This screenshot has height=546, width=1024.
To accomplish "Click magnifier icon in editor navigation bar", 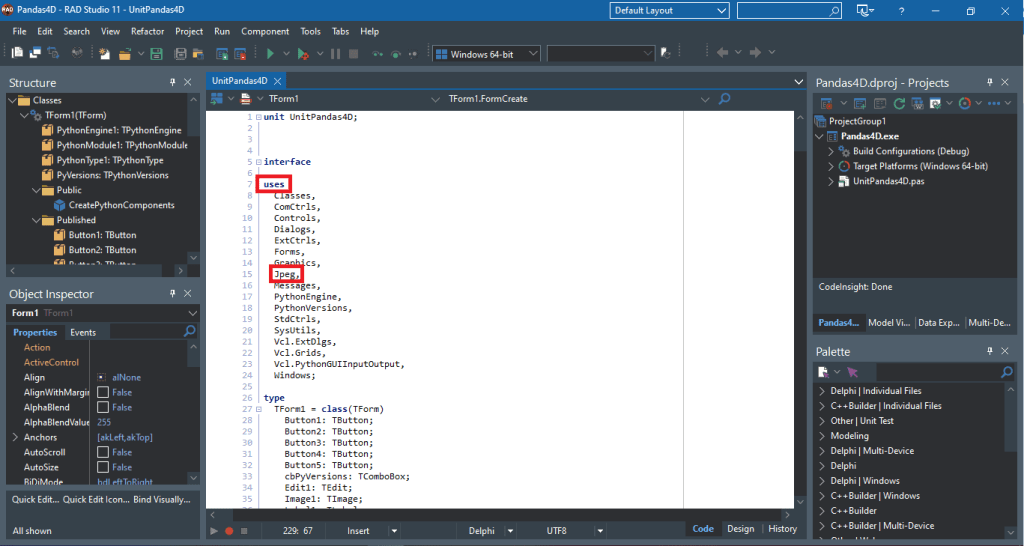I will tap(724, 99).
